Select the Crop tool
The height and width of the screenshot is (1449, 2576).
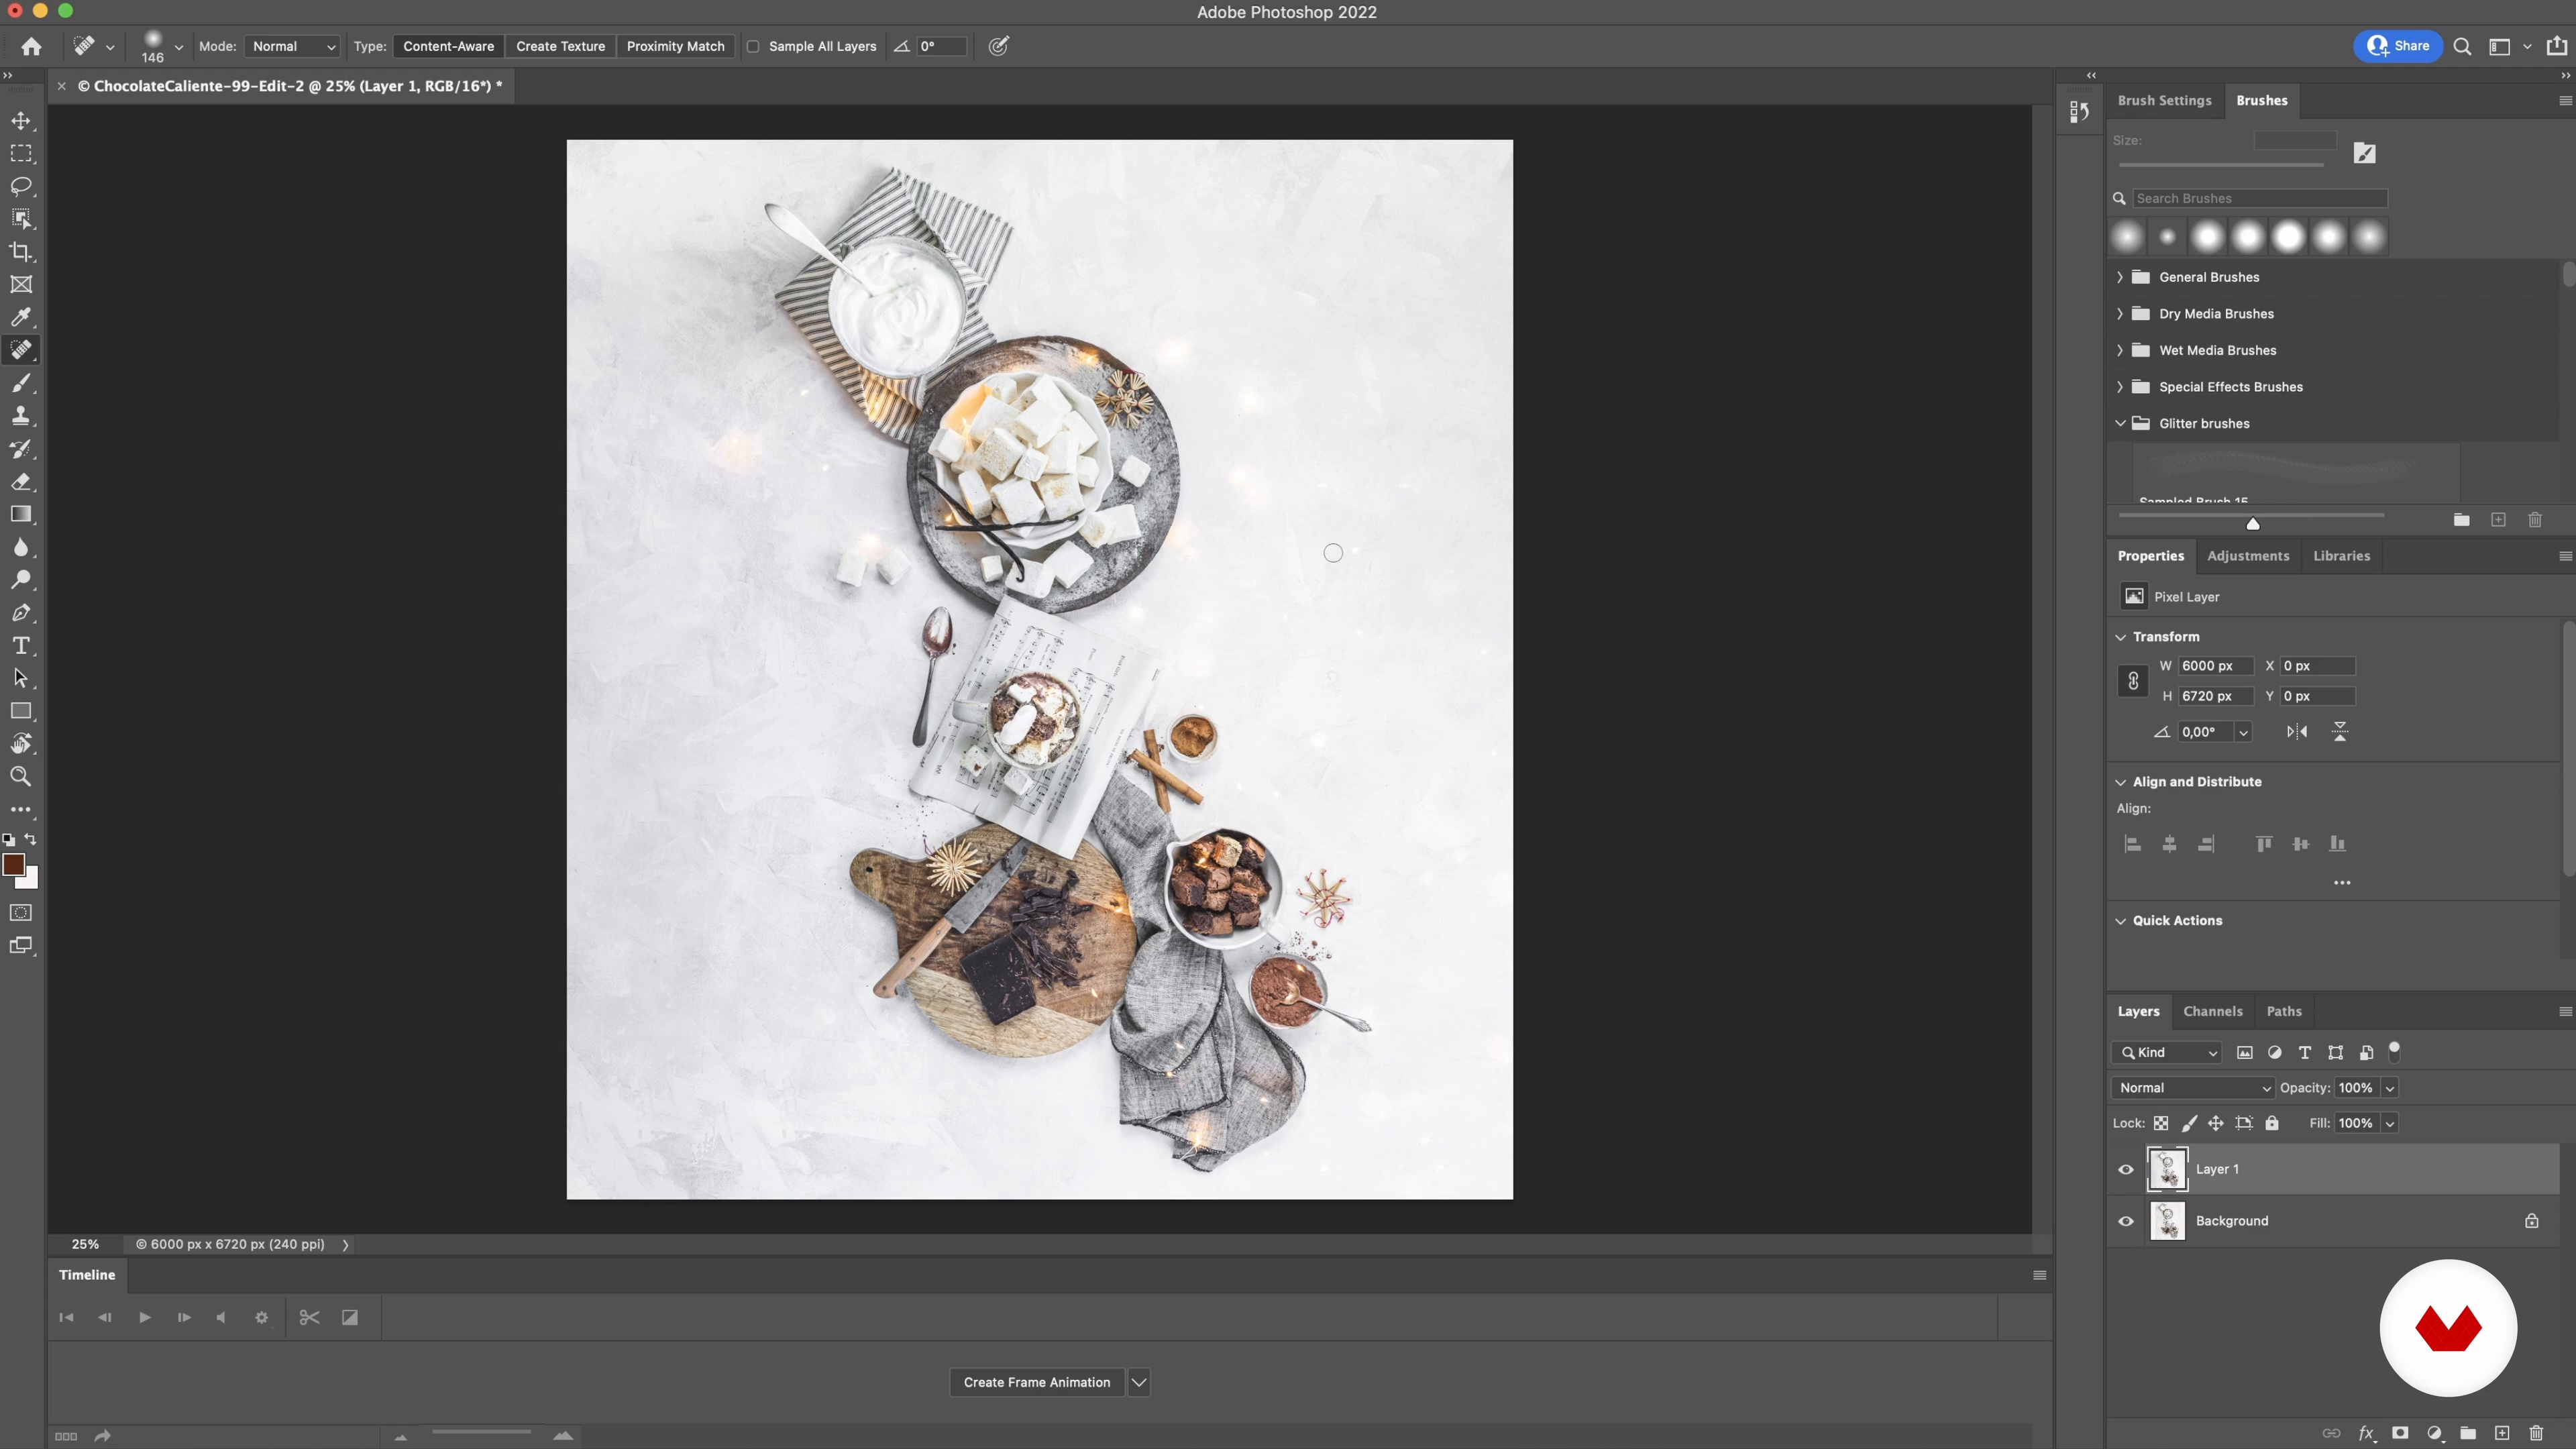click(21, 252)
